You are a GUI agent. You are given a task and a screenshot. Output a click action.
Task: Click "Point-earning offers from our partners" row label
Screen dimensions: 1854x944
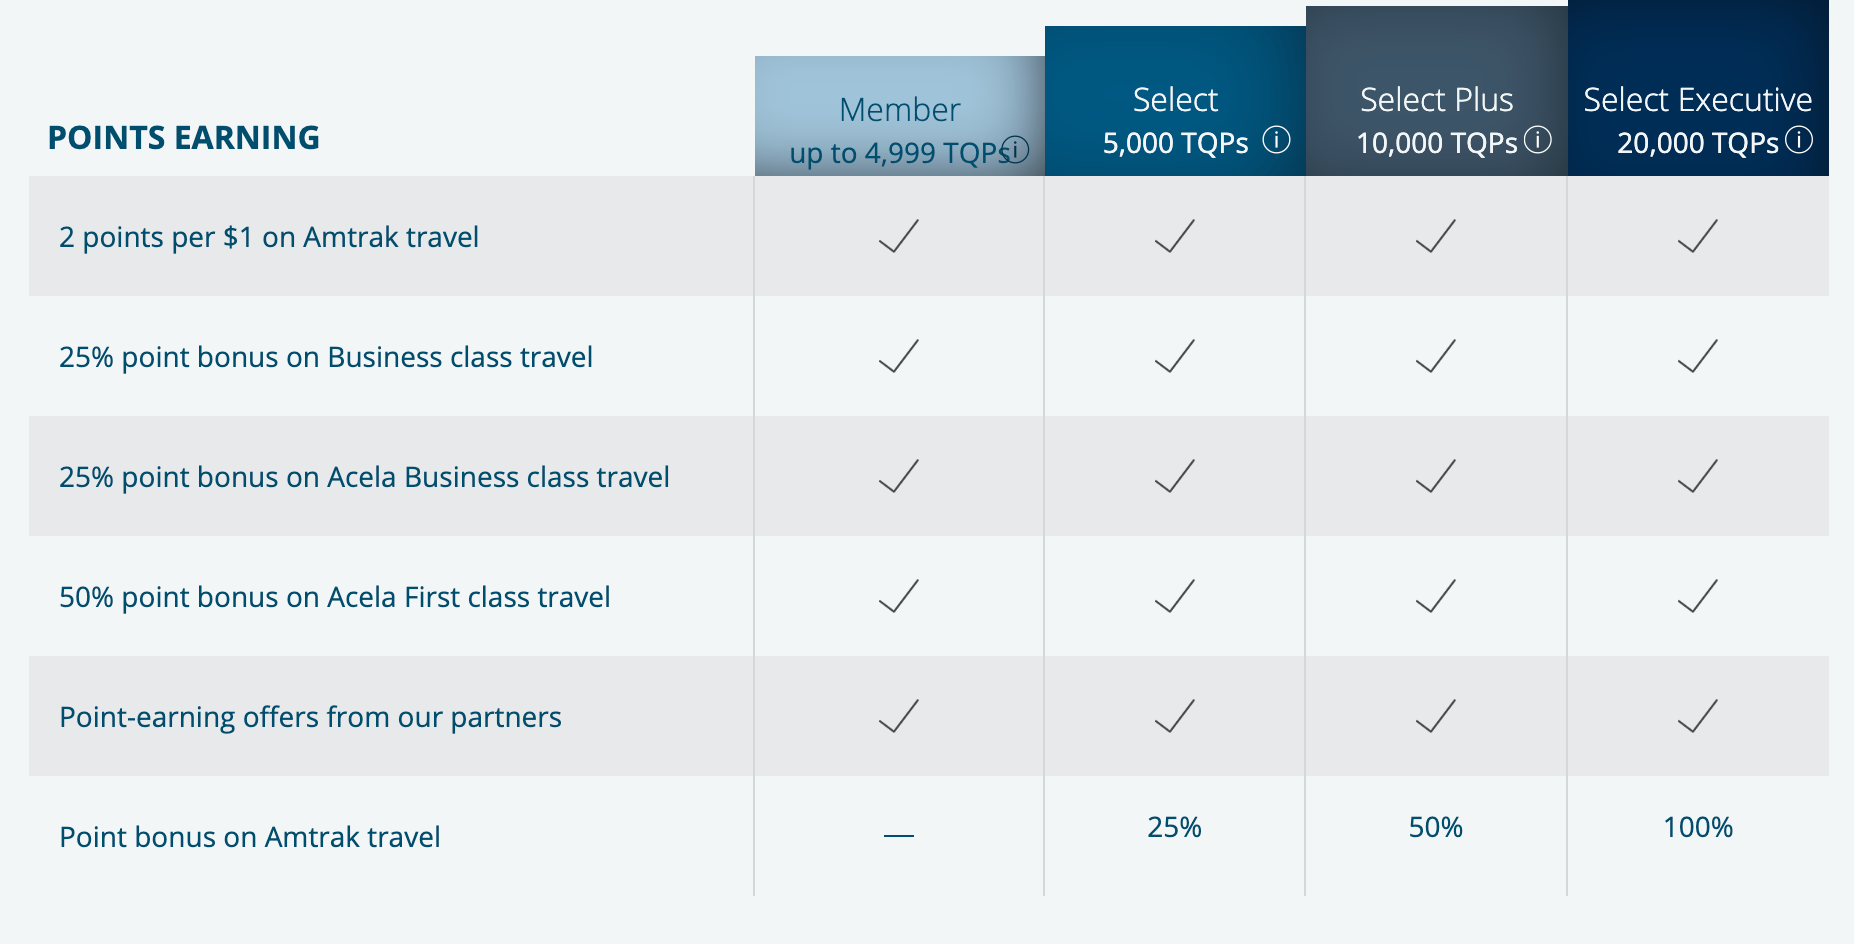(x=310, y=717)
